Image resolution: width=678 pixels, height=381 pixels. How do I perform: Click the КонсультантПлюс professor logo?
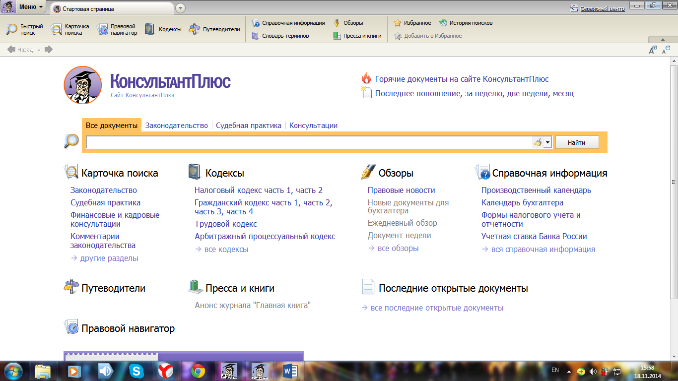[x=83, y=85]
